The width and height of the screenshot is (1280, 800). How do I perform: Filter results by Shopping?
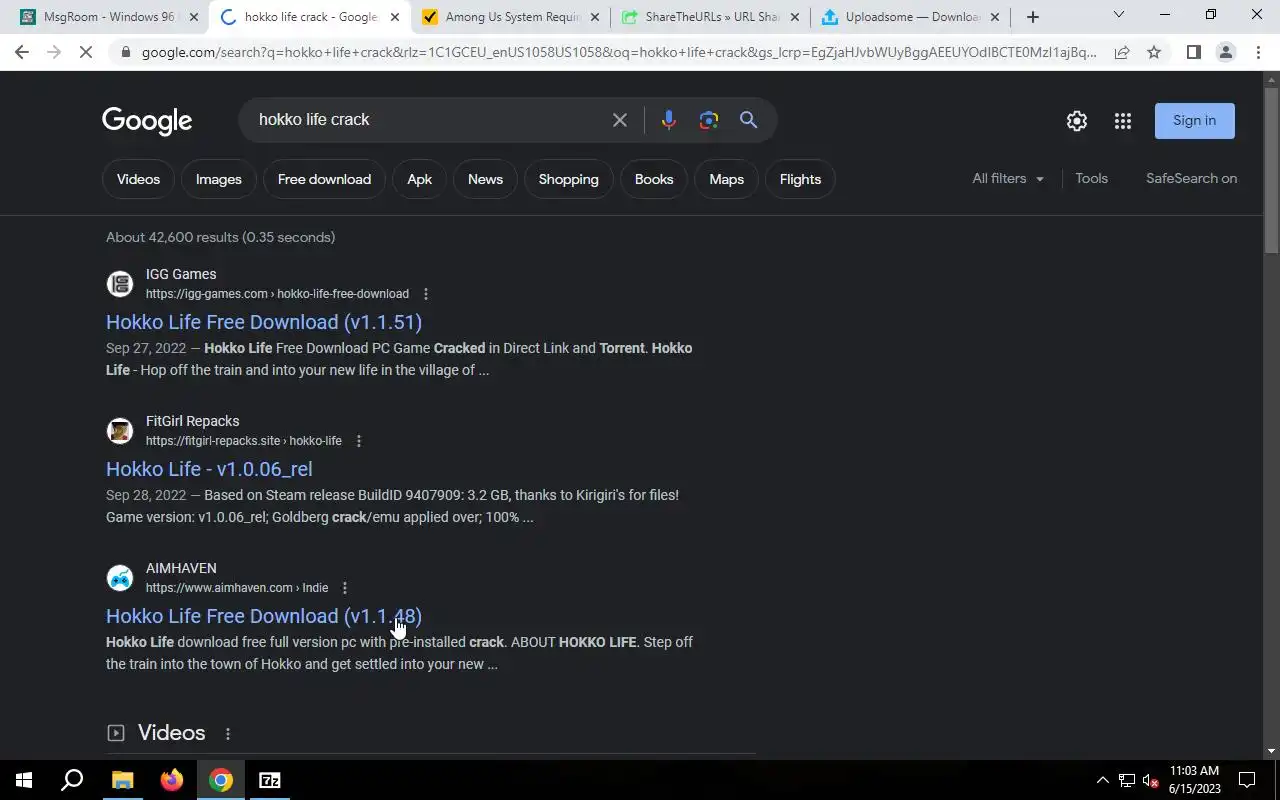point(568,180)
